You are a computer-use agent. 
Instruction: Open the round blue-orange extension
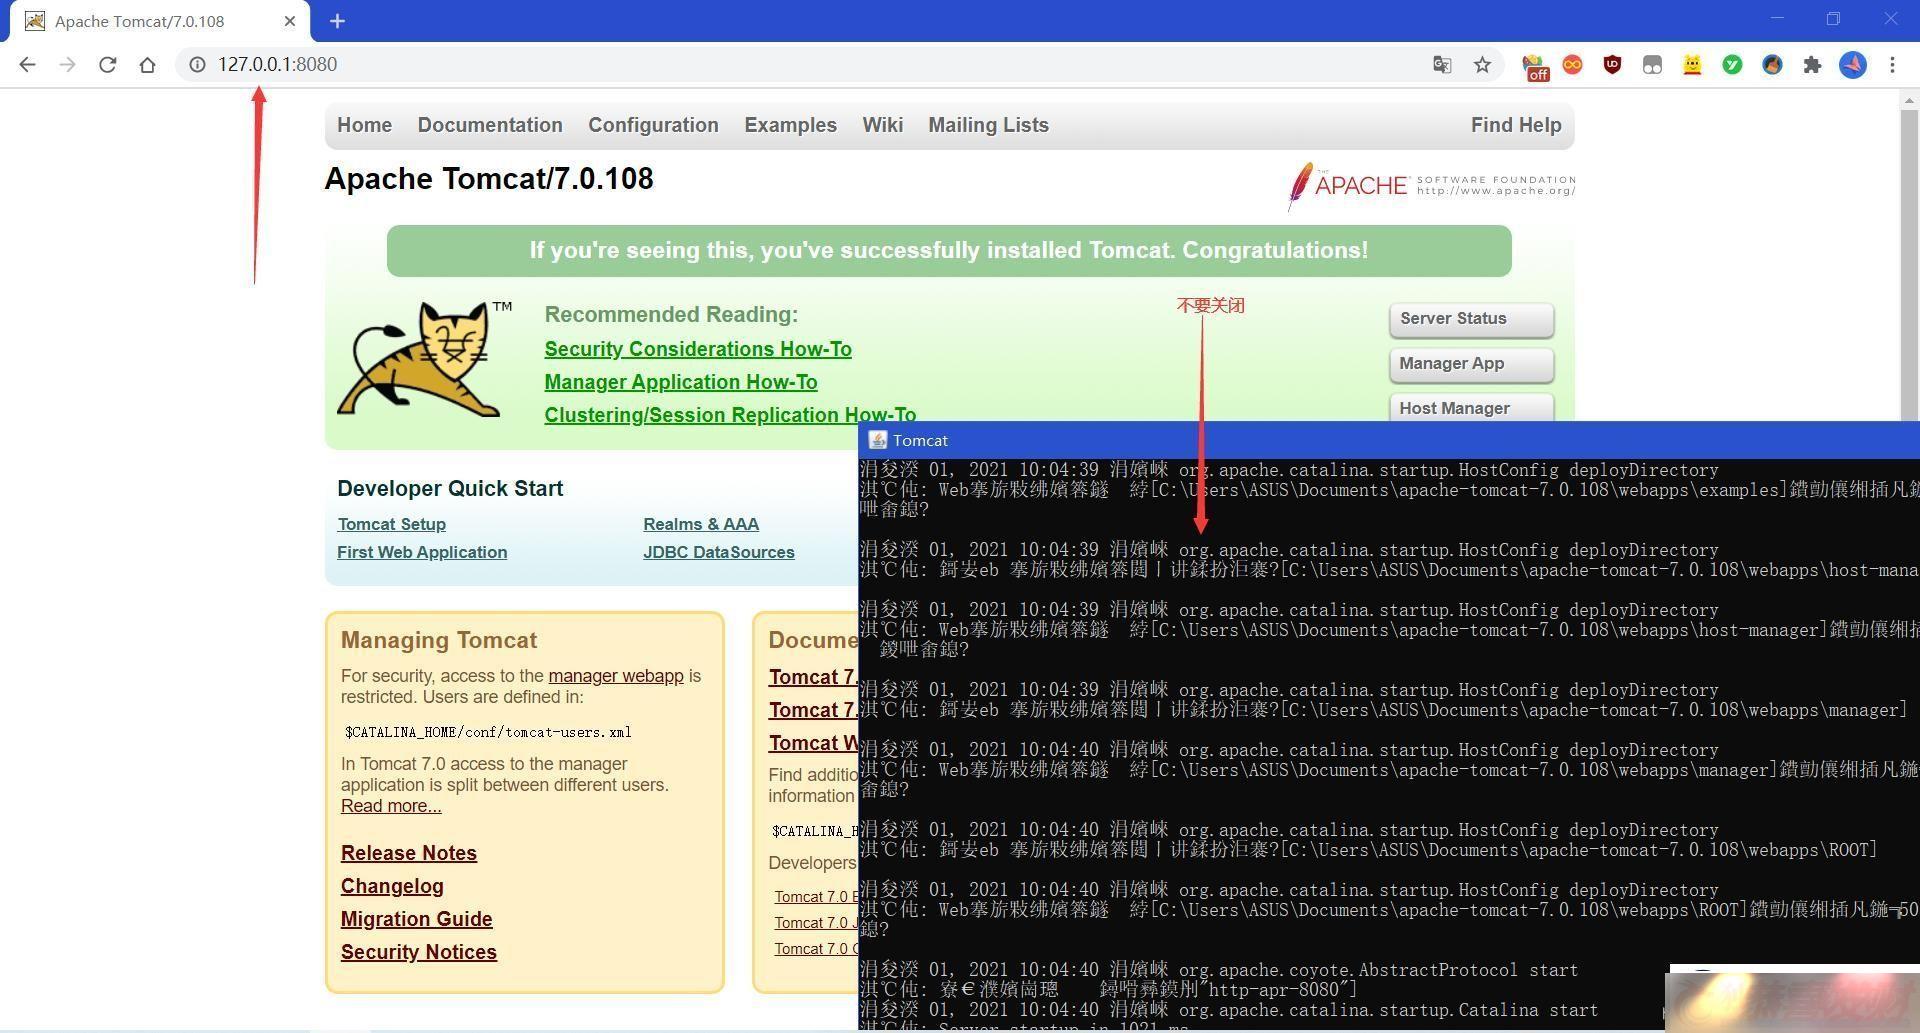pos(1772,64)
